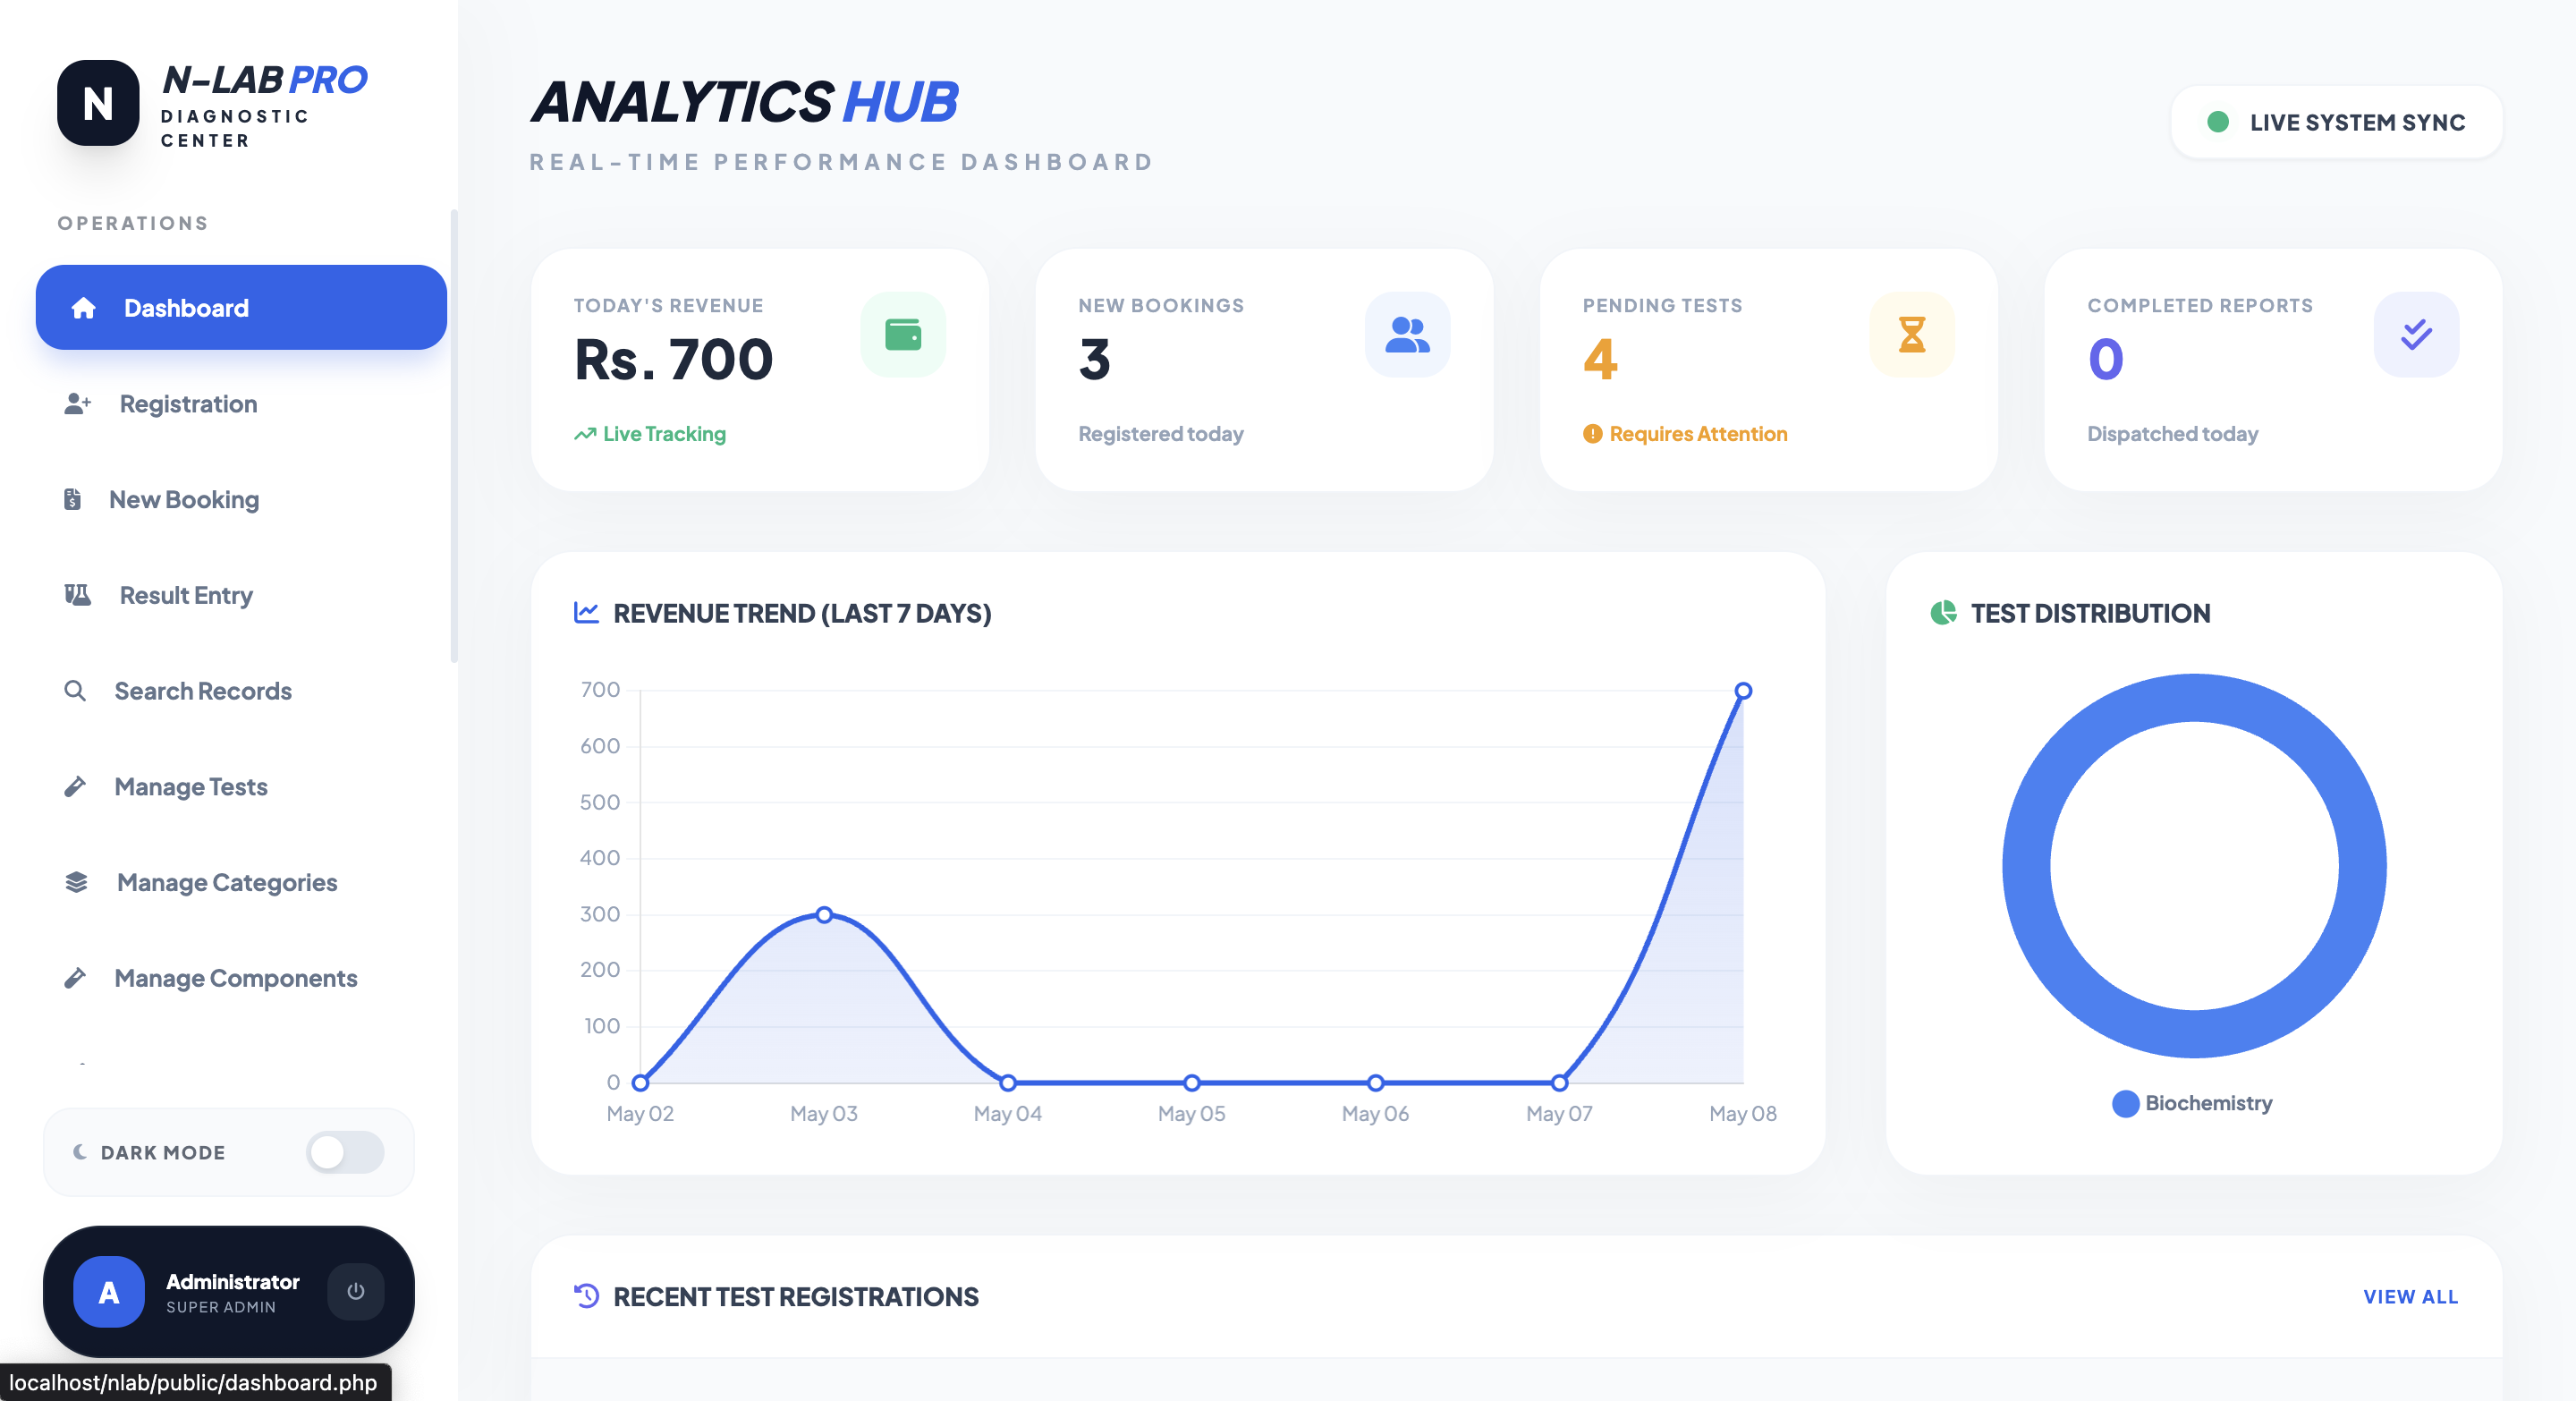
Task: Select Manage Tests in sidebar
Action: point(241,787)
